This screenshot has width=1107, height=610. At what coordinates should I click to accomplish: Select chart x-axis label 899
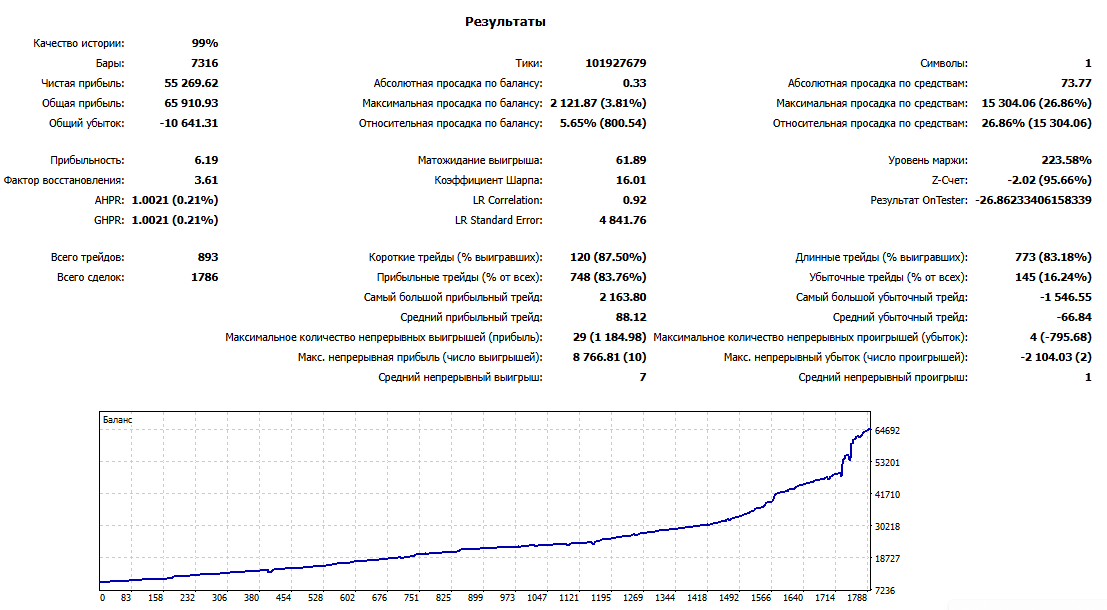(x=475, y=598)
